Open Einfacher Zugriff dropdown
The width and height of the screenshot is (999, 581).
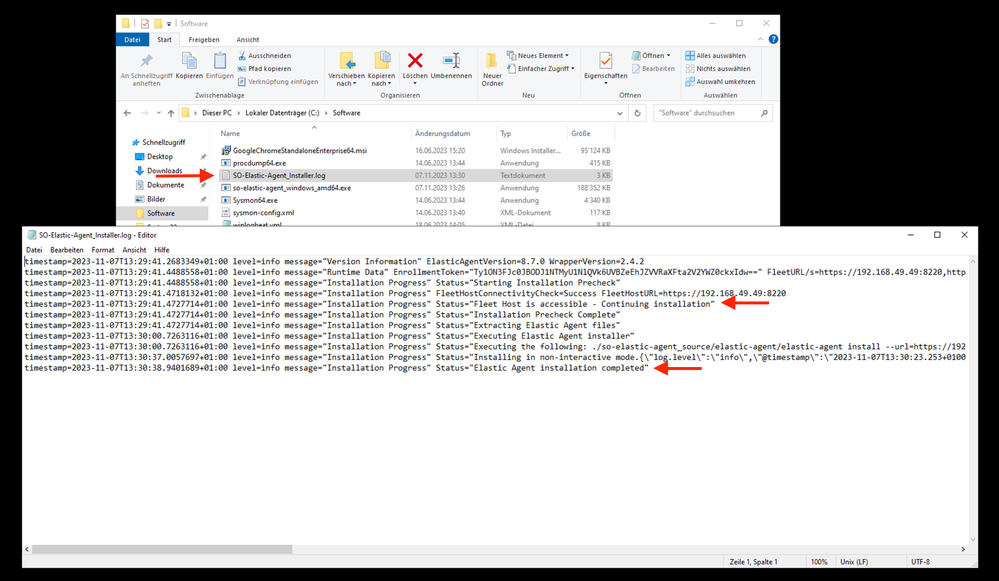coord(540,69)
